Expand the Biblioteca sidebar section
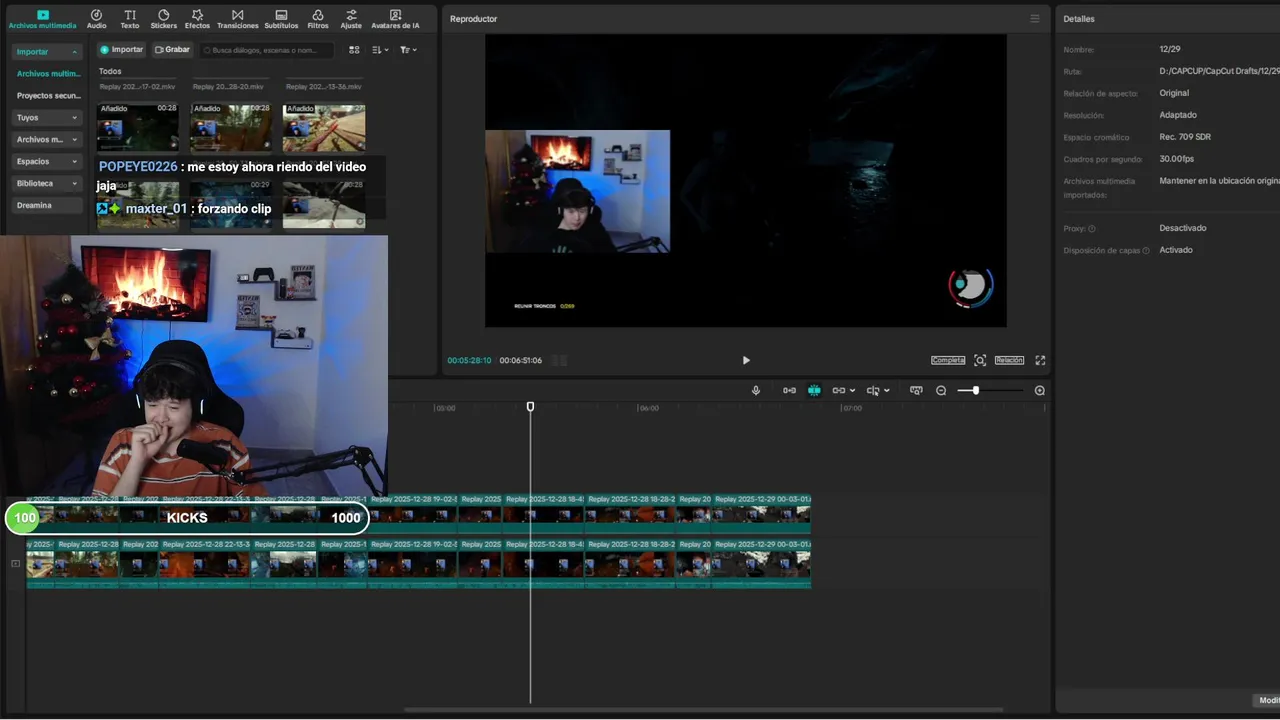 [47, 184]
